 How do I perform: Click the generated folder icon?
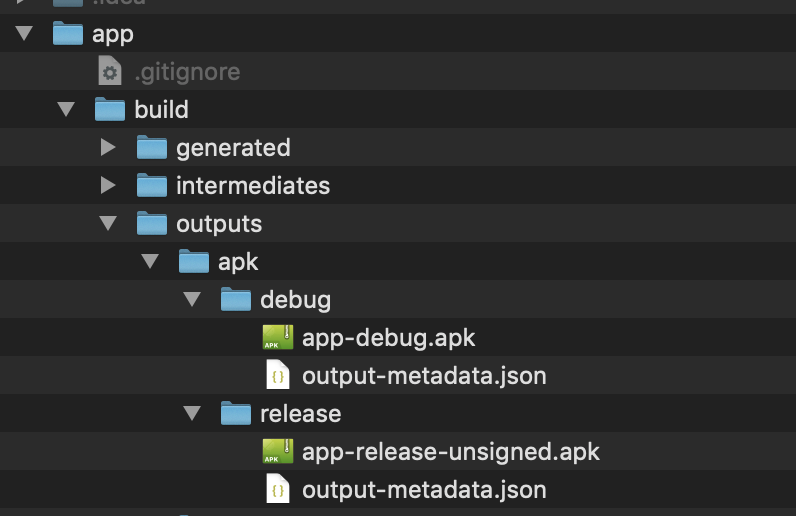point(152,147)
